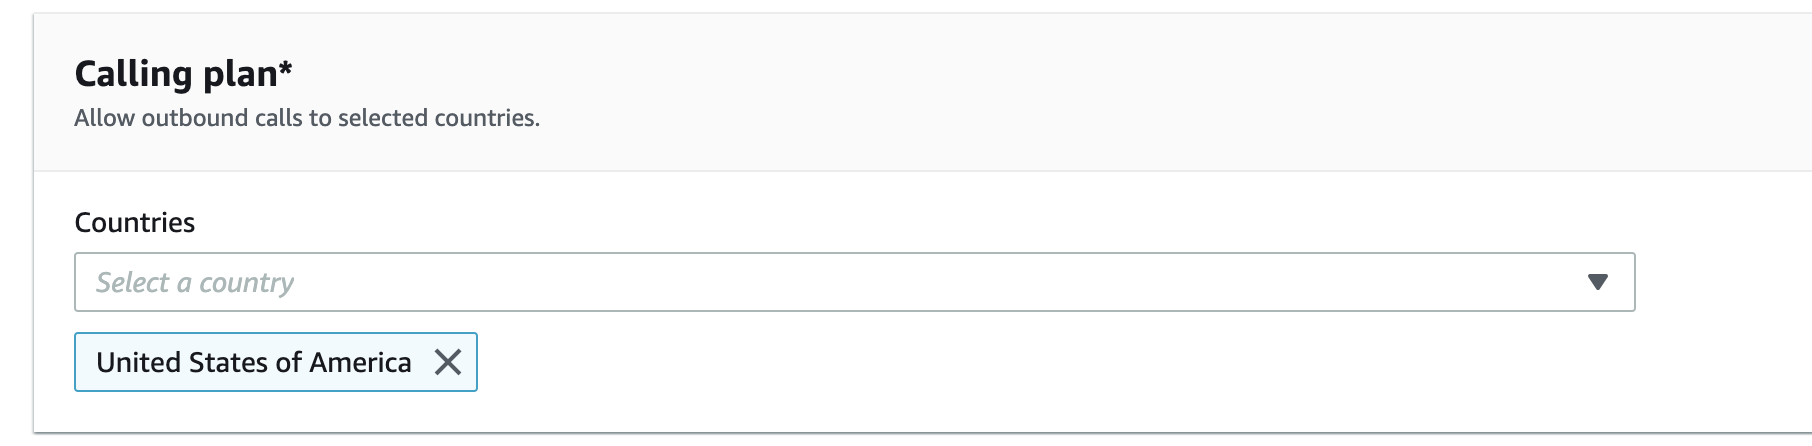1812x446 pixels.
Task: Select the United States of America tag
Action: point(276,362)
